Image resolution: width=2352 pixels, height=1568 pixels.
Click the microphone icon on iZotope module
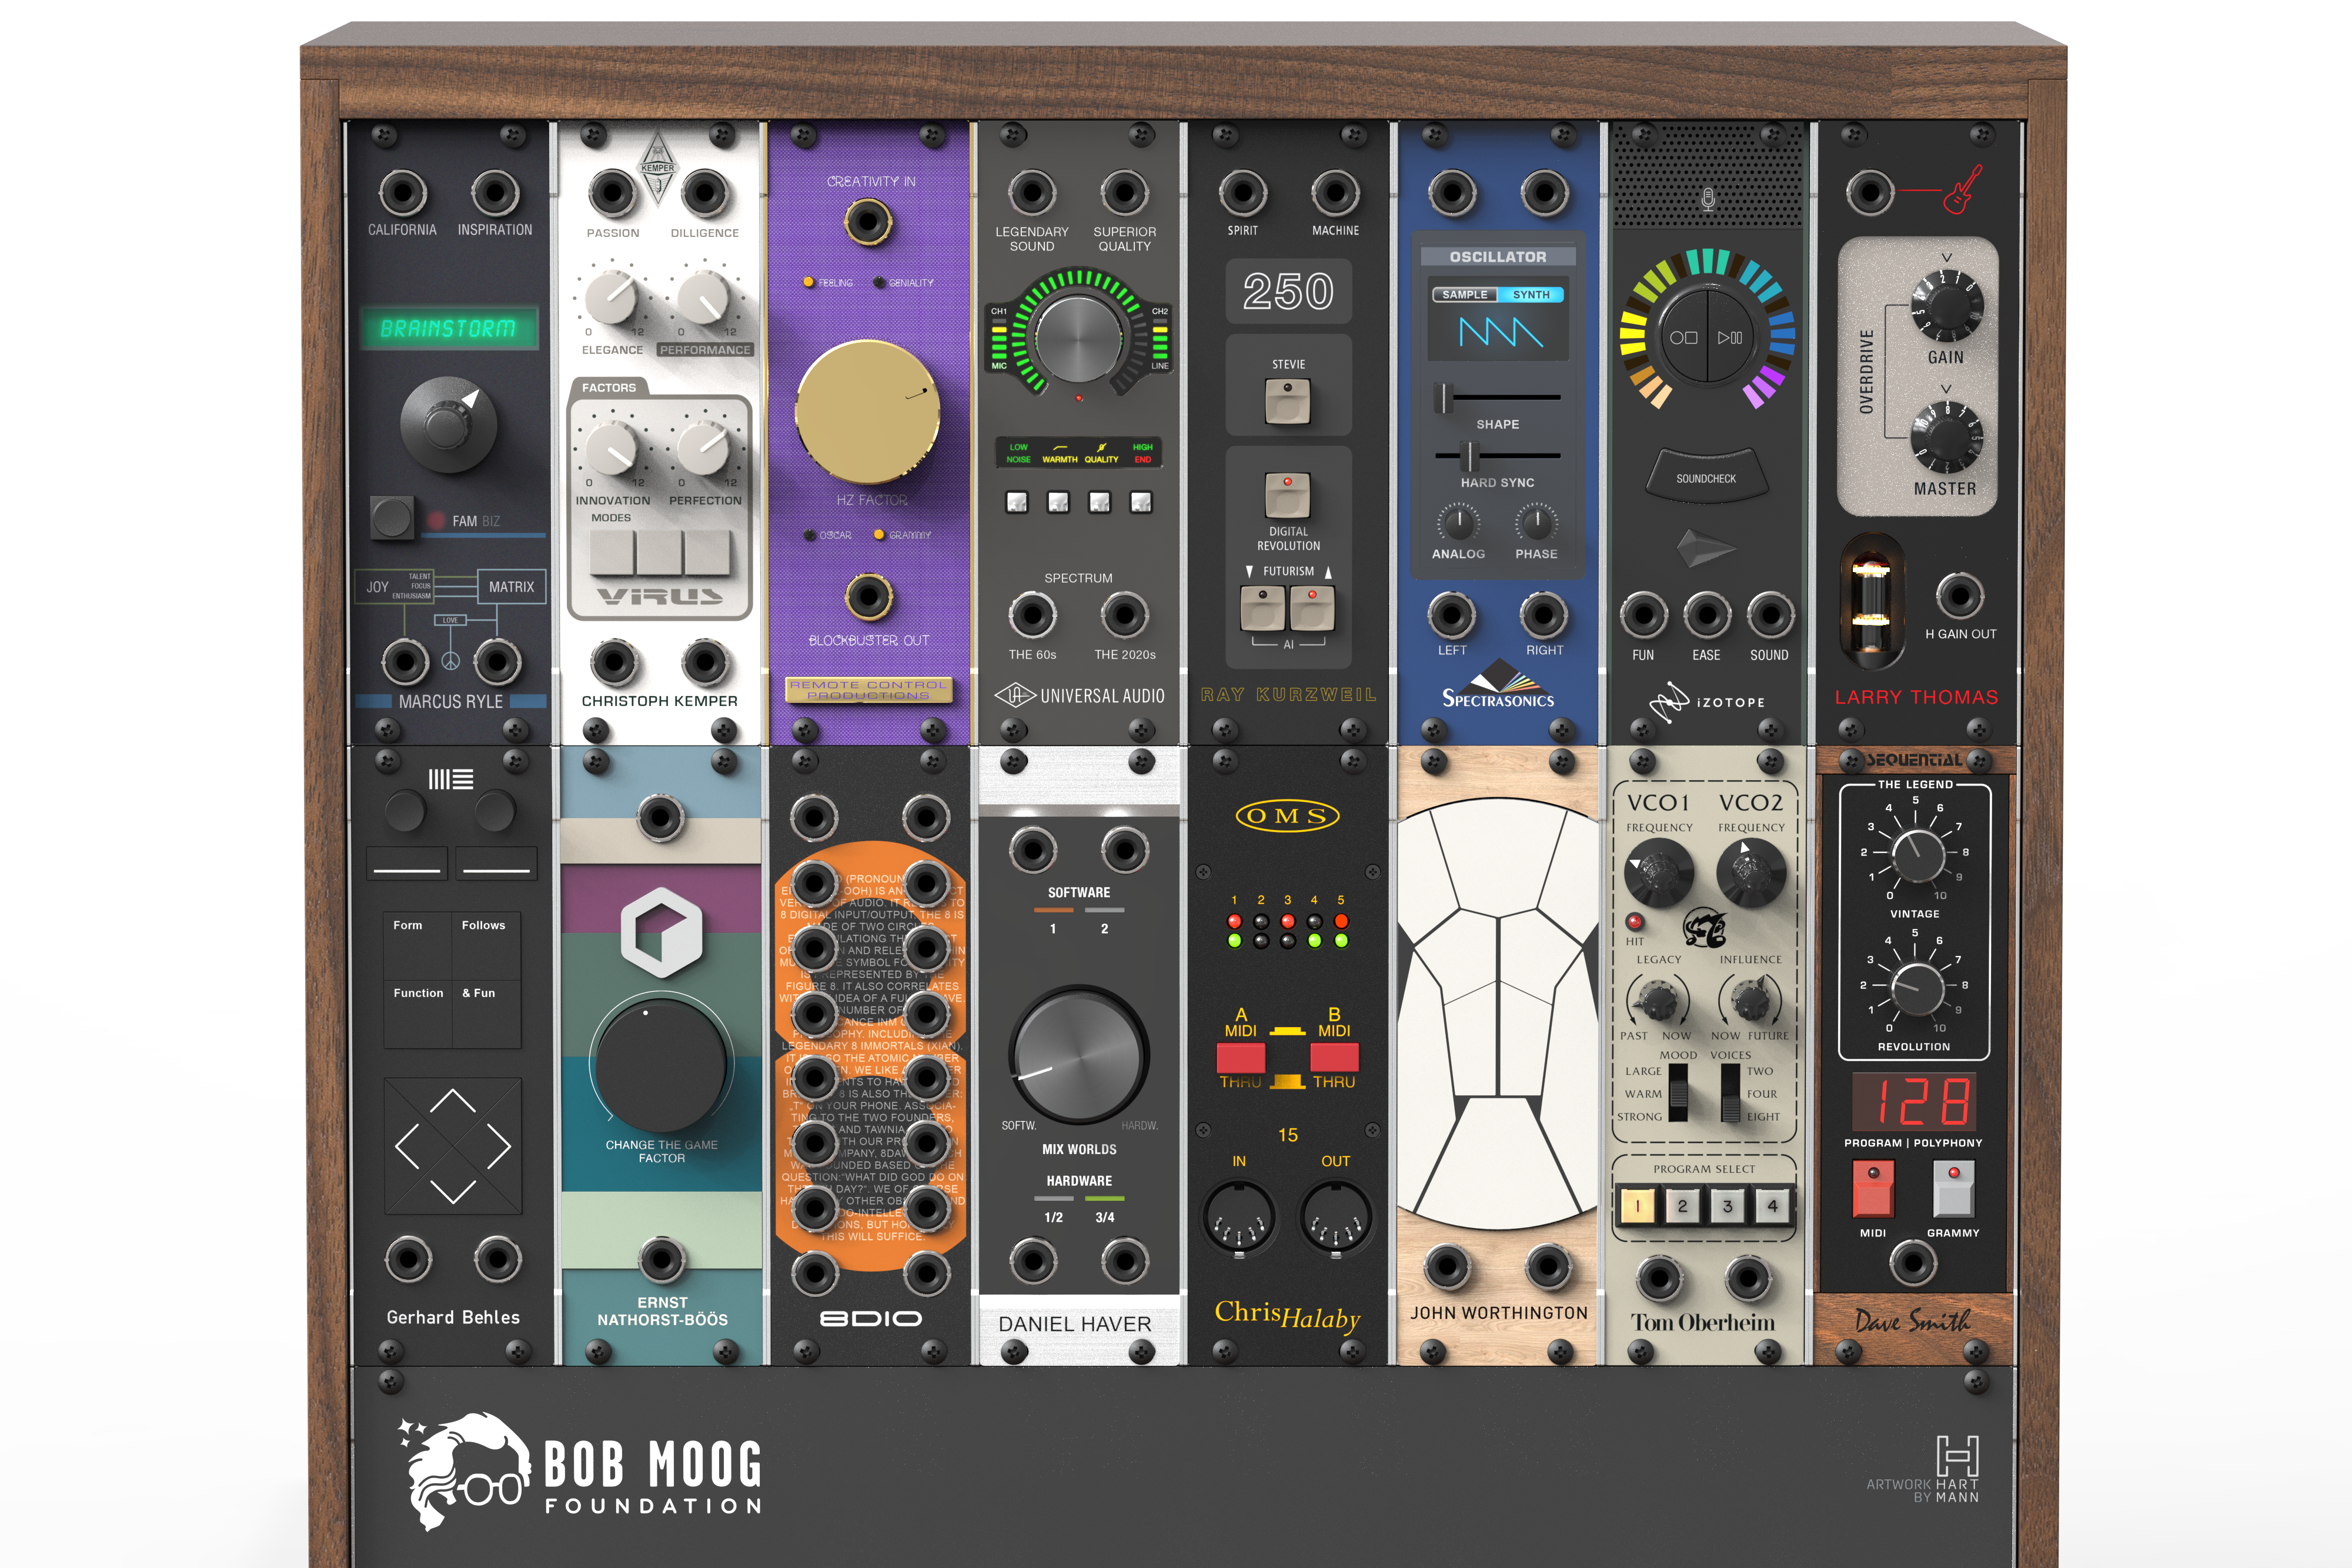(x=1707, y=199)
